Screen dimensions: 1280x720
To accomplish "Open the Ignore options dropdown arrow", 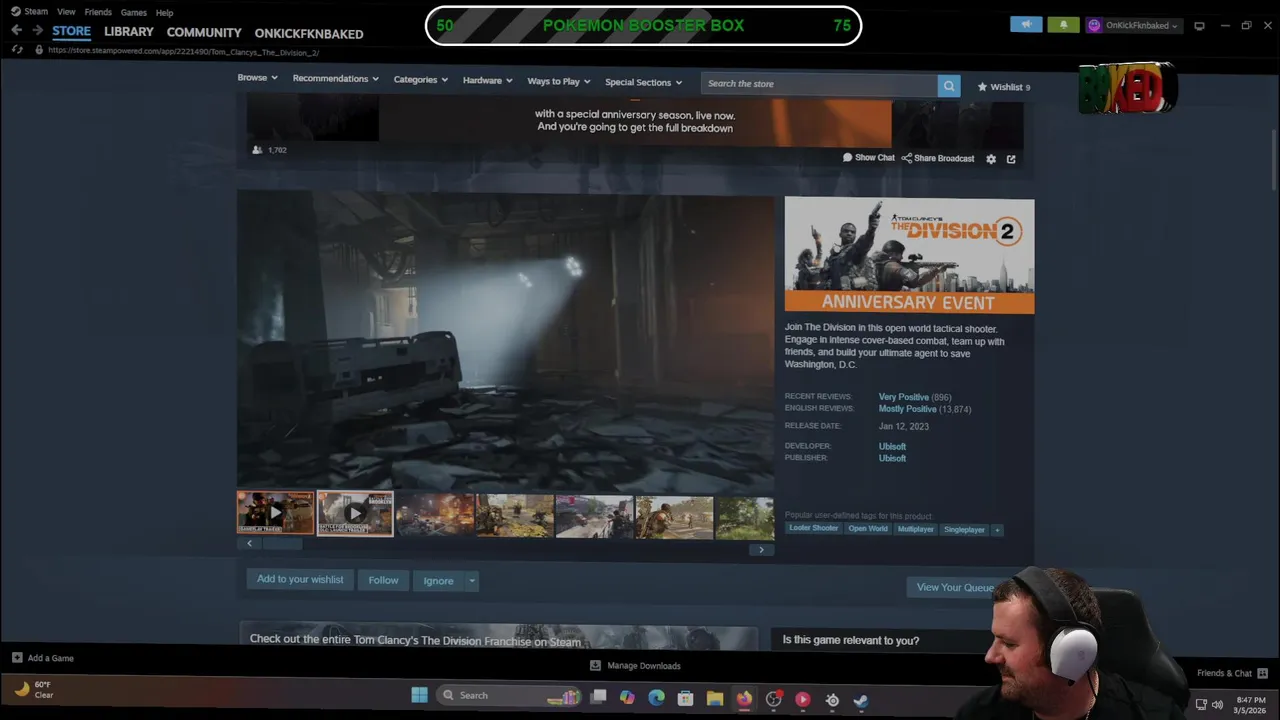I will (x=471, y=581).
